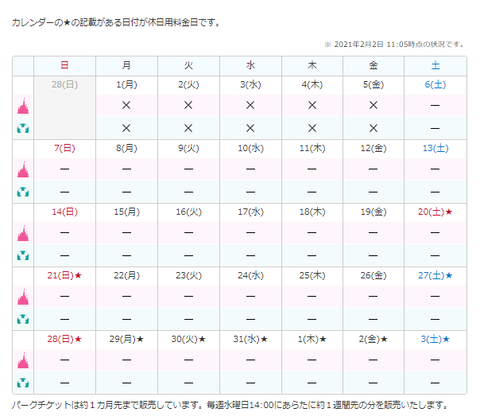Click the パークチケット sales notice text

pyautogui.click(x=230, y=405)
